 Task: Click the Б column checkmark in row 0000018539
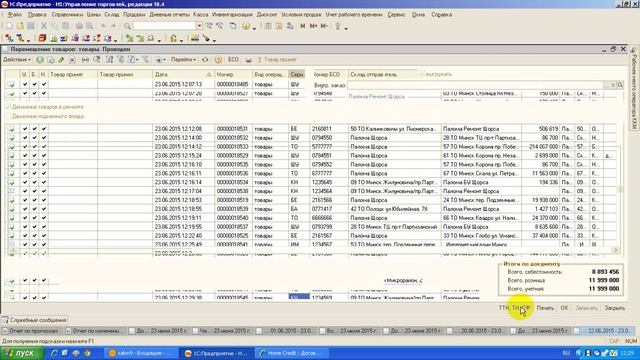tap(34, 209)
